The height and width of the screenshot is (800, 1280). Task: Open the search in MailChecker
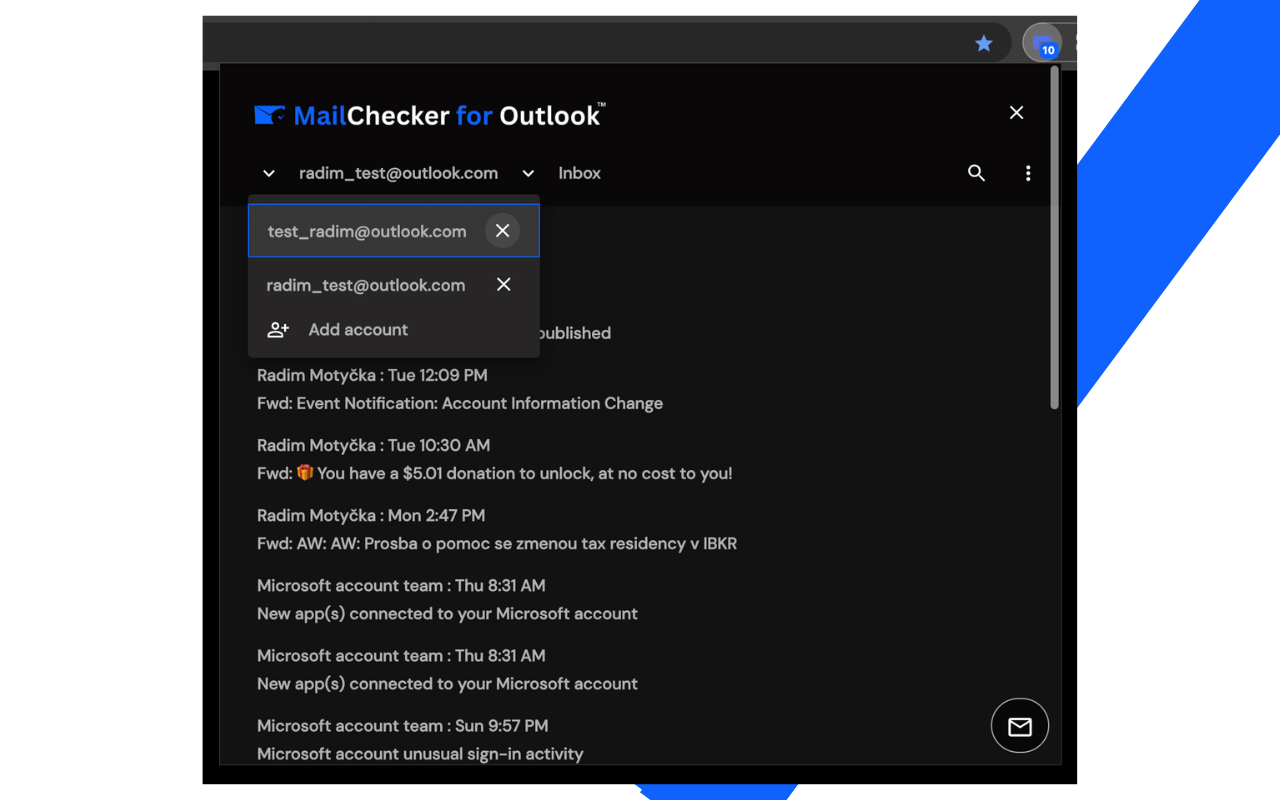pos(976,173)
